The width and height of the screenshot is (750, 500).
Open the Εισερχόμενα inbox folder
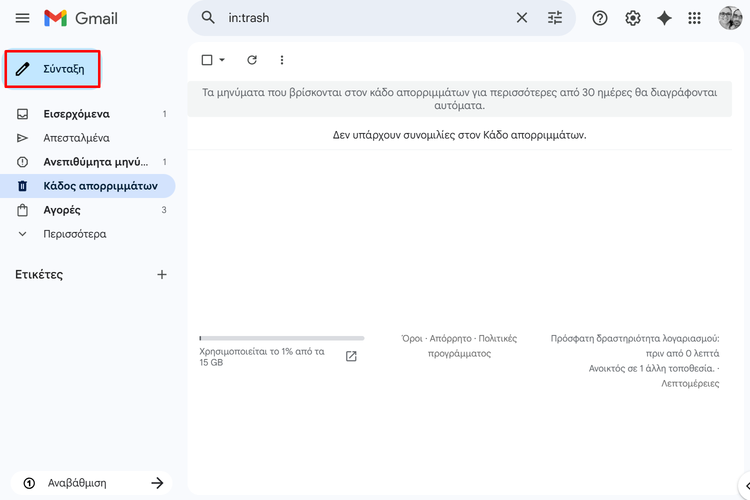(x=76, y=114)
